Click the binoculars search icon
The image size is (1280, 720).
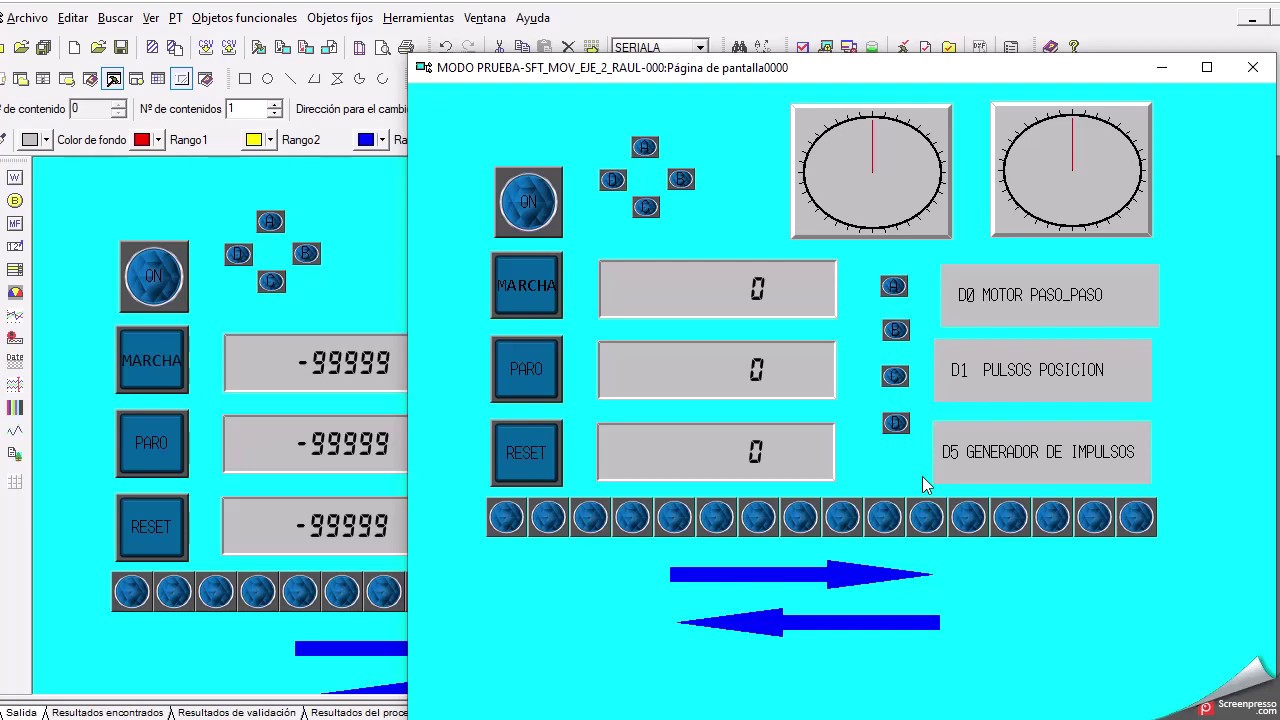point(739,47)
